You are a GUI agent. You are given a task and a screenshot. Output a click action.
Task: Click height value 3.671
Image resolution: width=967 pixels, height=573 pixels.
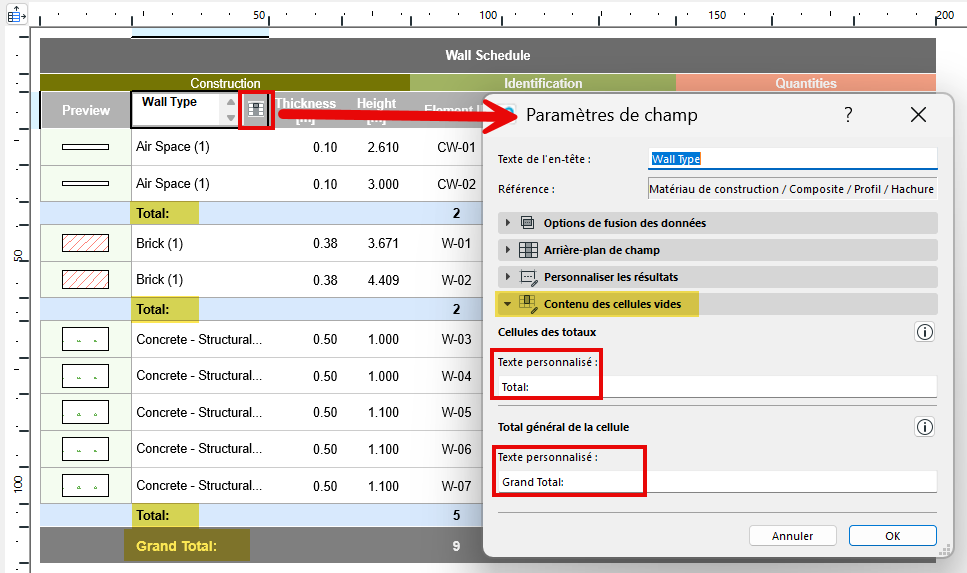(383, 244)
